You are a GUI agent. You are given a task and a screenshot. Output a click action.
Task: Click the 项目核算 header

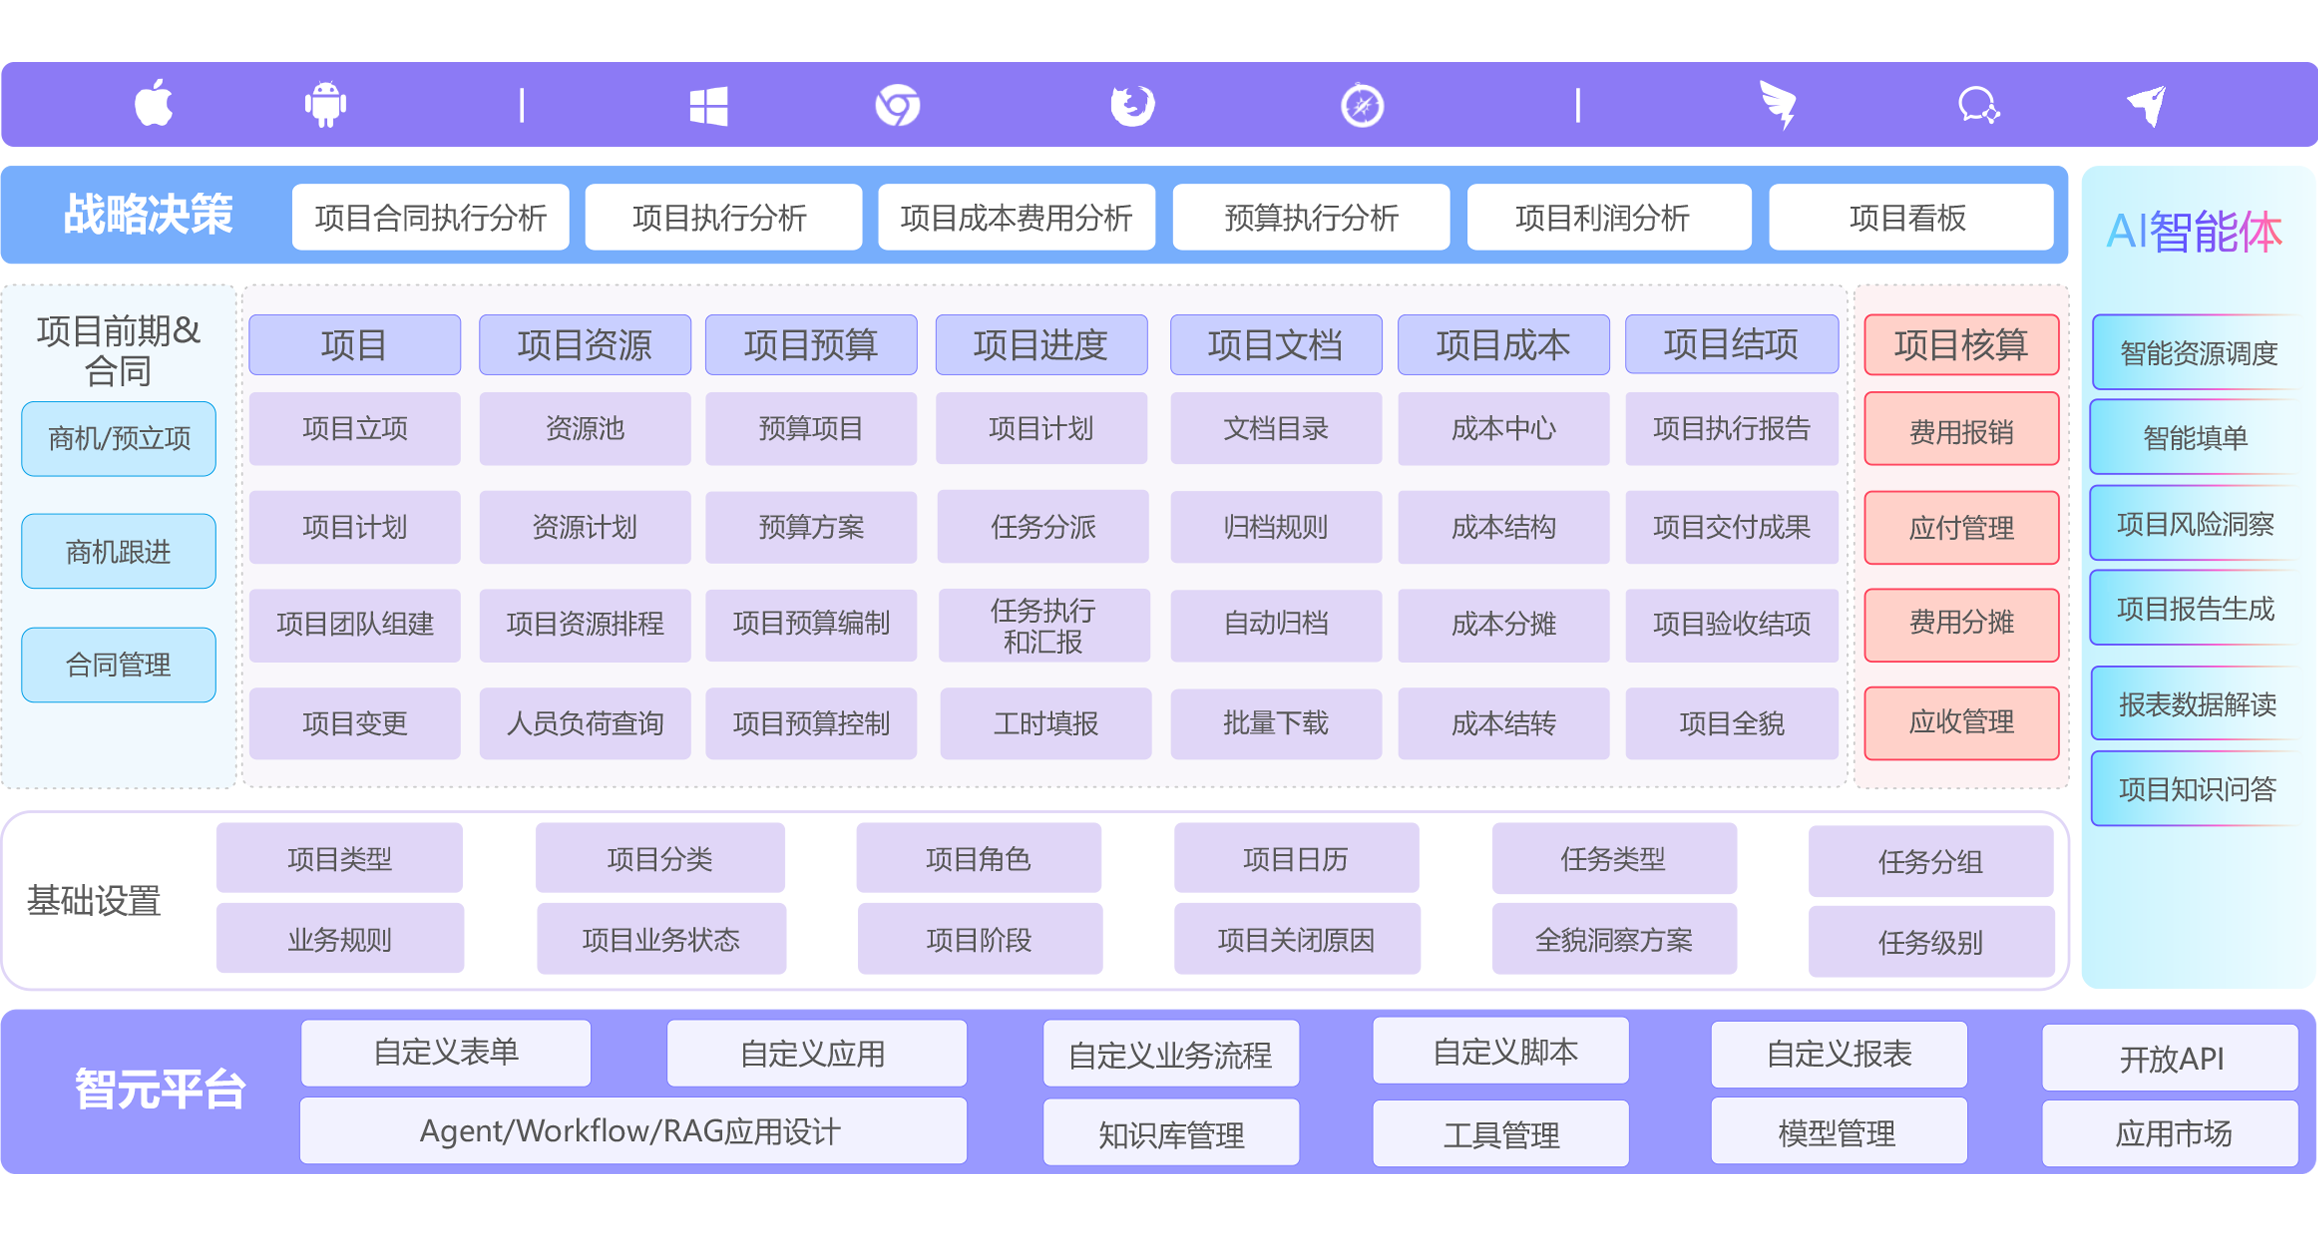click(x=1960, y=345)
